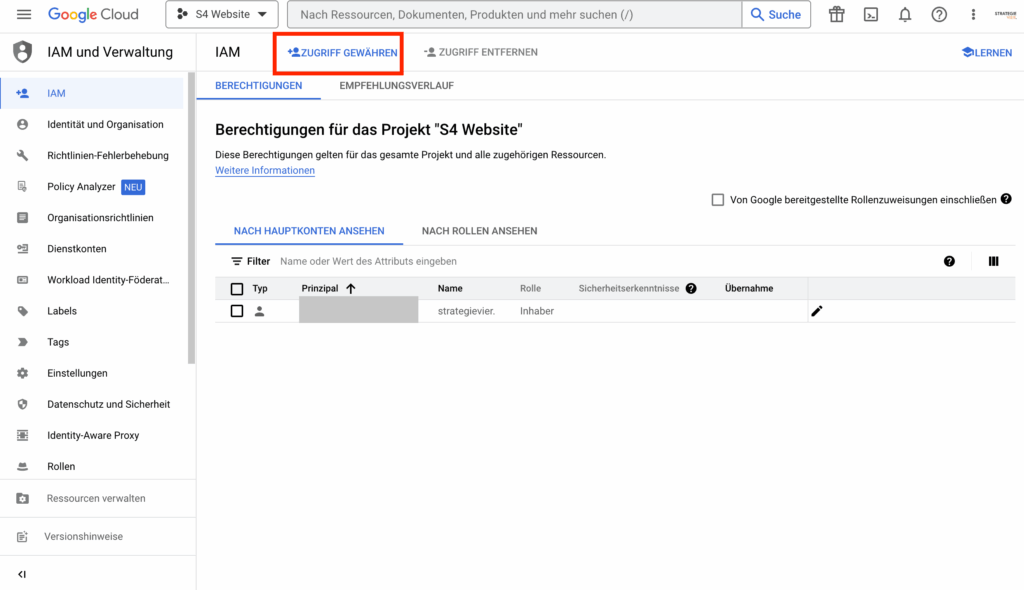
Task: Toggle the select-all checkbox in table header
Action: (237, 289)
